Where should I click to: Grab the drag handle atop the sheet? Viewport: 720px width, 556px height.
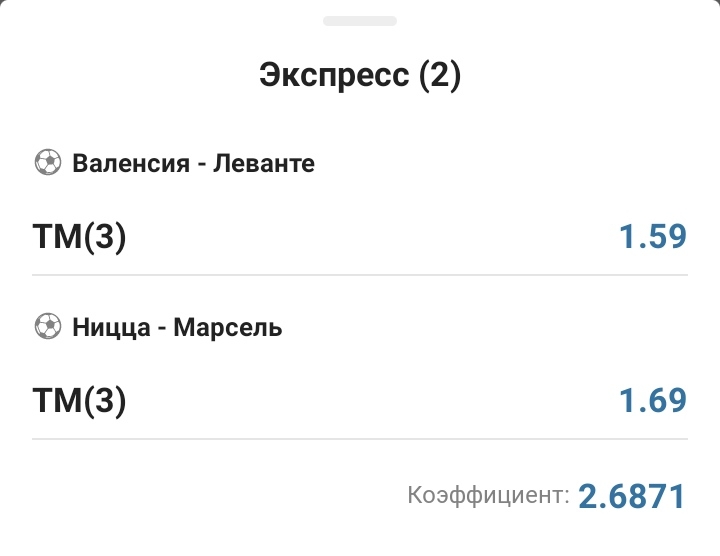pyautogui.click(x=360, y=20)
